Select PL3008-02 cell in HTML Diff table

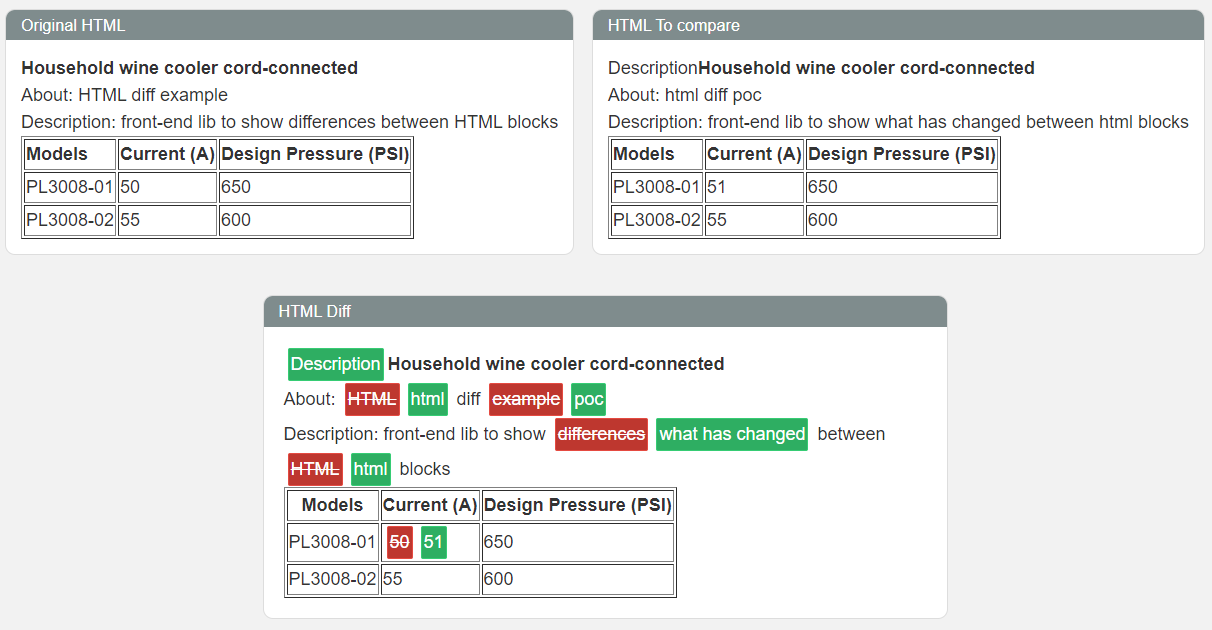pos(333,579)
